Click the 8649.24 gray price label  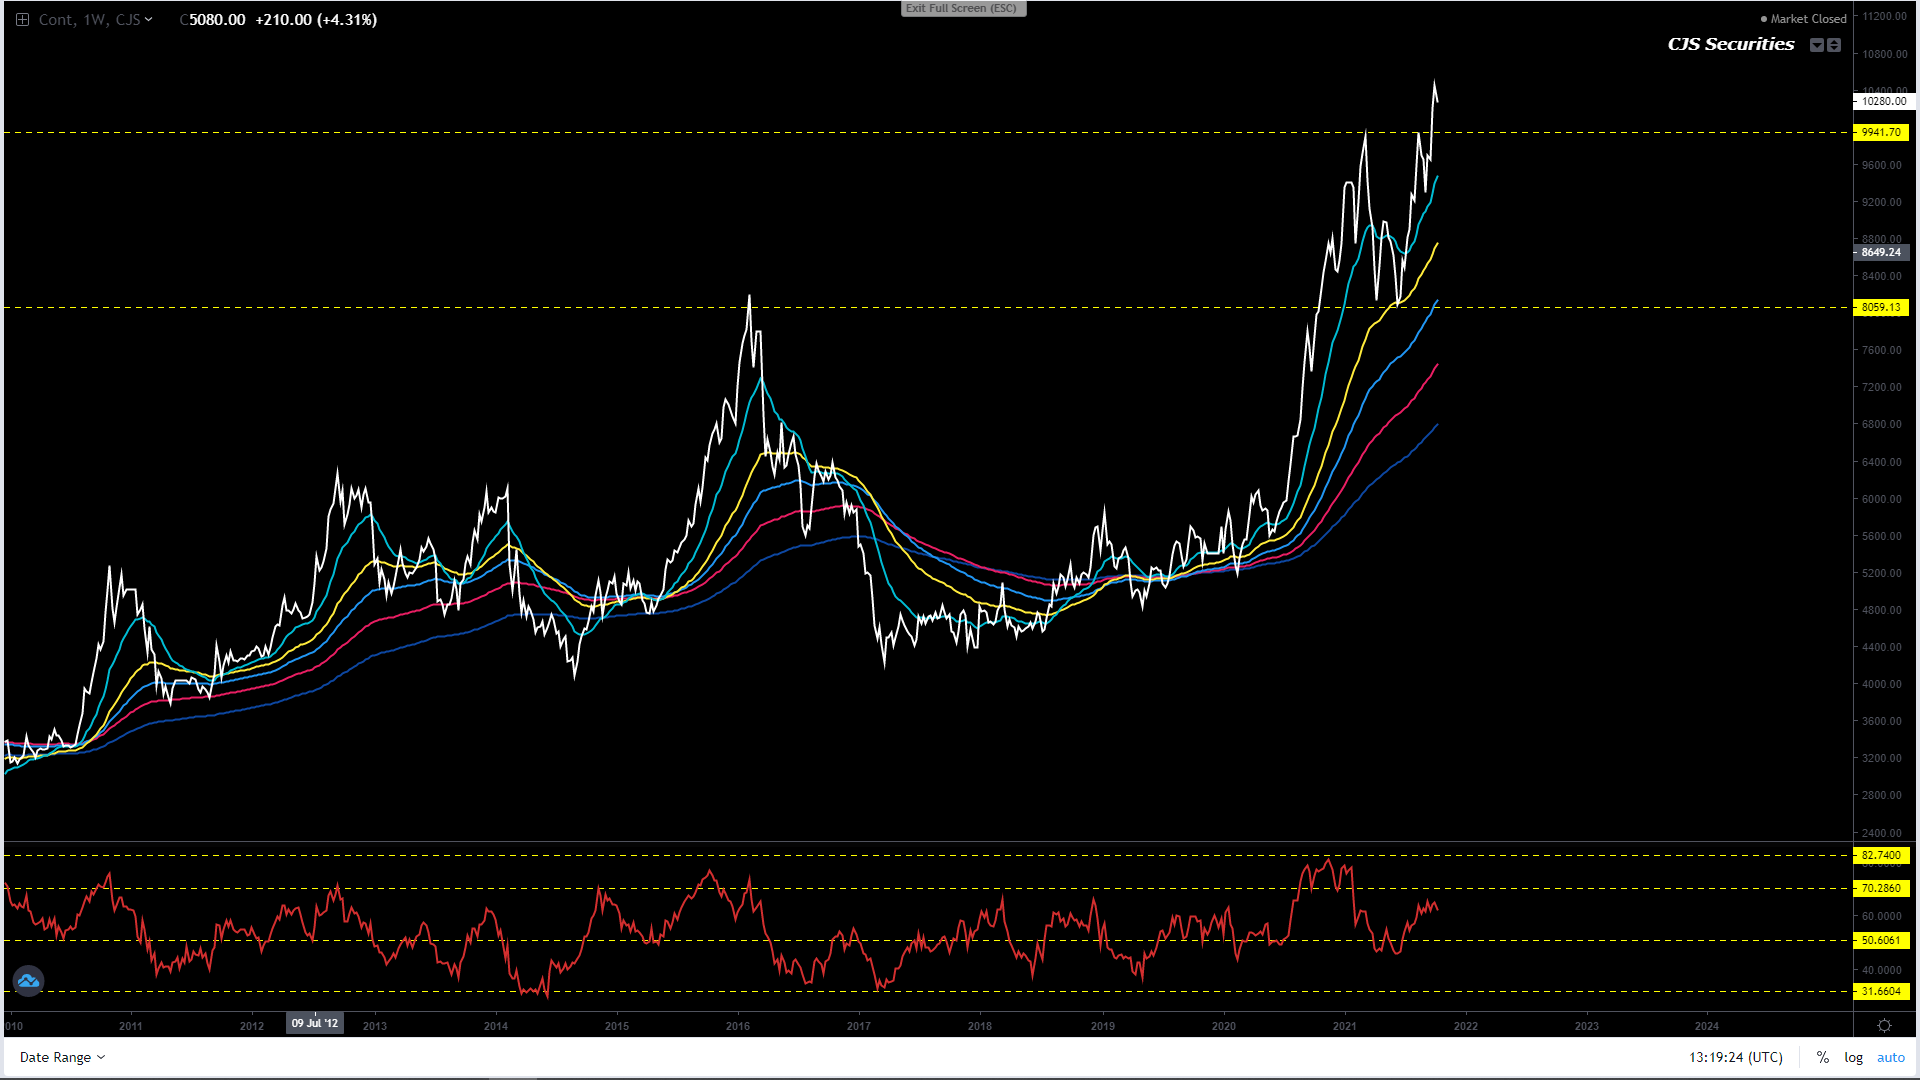(1881, 252)
